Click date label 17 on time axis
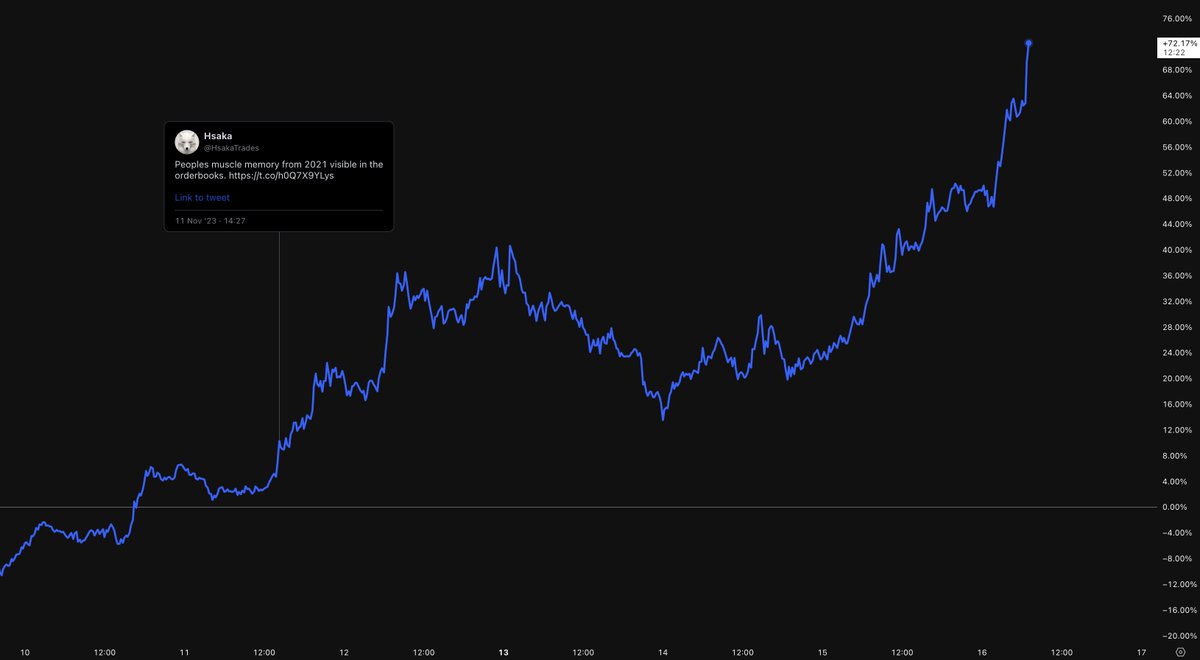The width and height of the screenshot is (1200, 660). coord(1142,653)
